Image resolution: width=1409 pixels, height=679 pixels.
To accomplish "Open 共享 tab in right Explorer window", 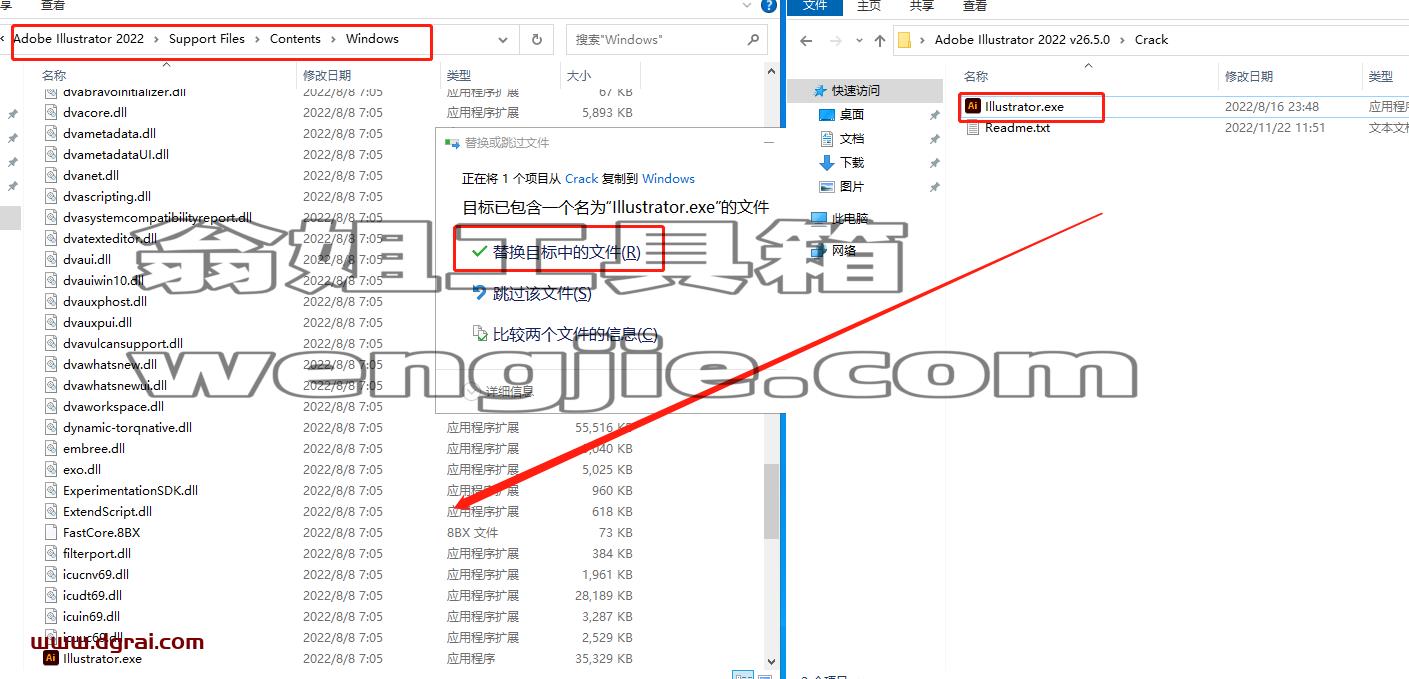I will coord(922,6).
